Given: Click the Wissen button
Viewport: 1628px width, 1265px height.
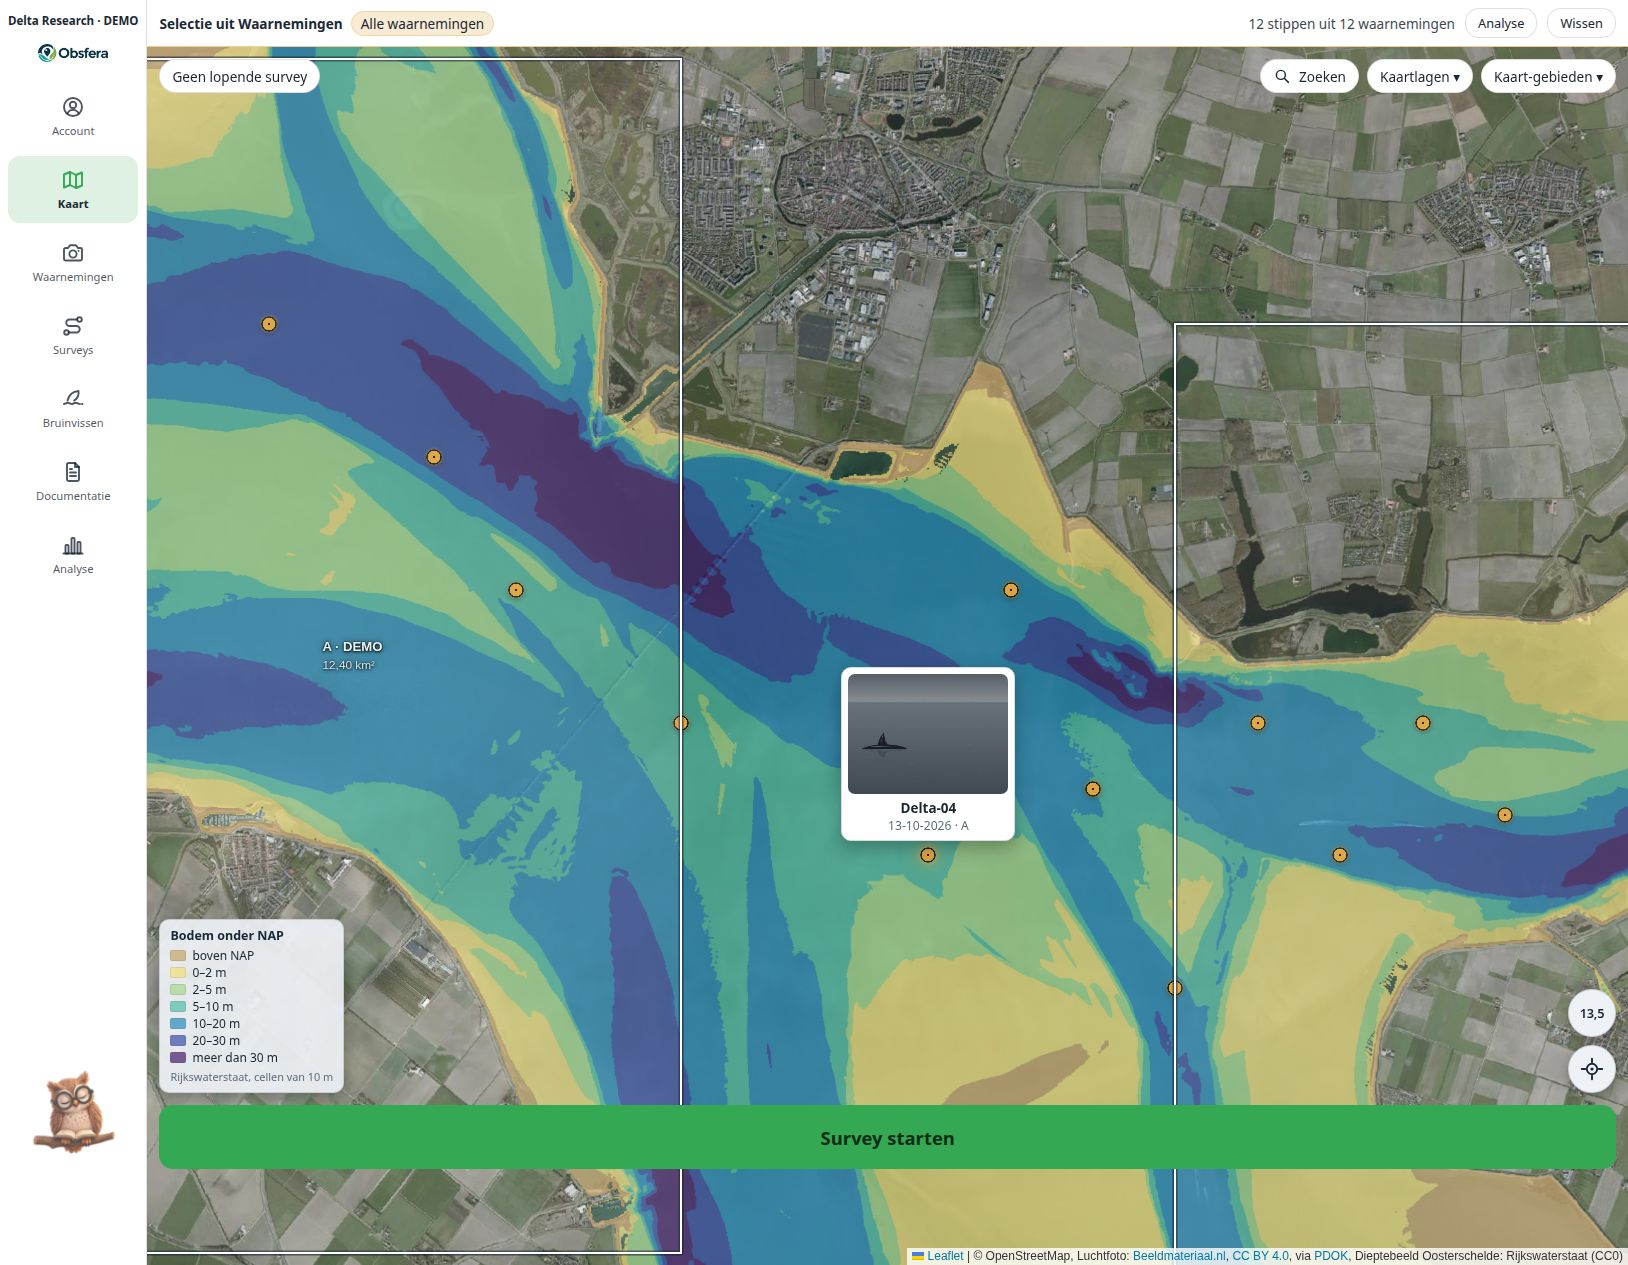Looking at the screenshot, I should click(x=1581, y=23).
